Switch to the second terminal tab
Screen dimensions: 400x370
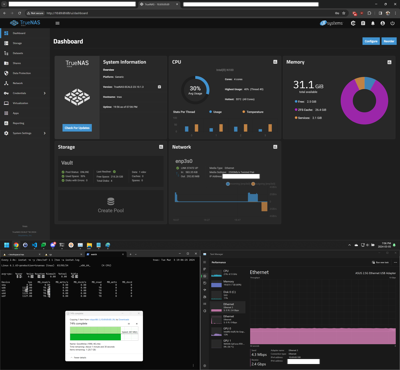63,254
